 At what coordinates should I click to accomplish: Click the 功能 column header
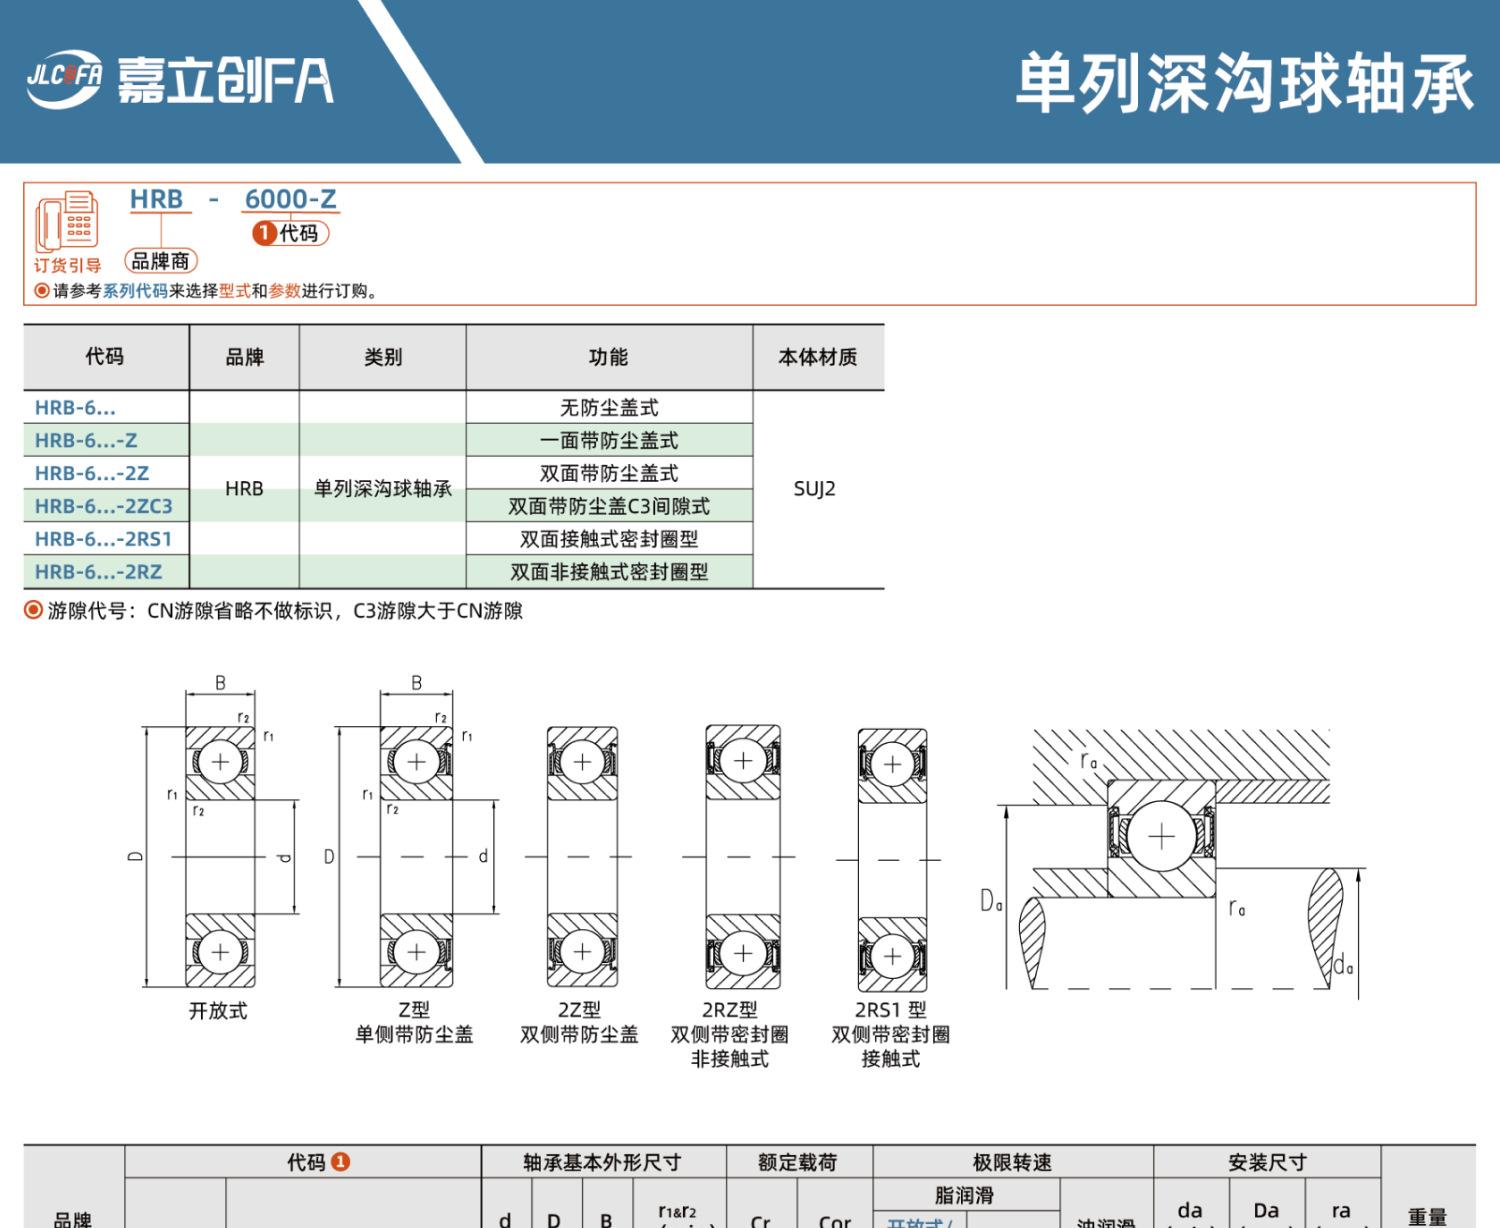coord(609,357)
